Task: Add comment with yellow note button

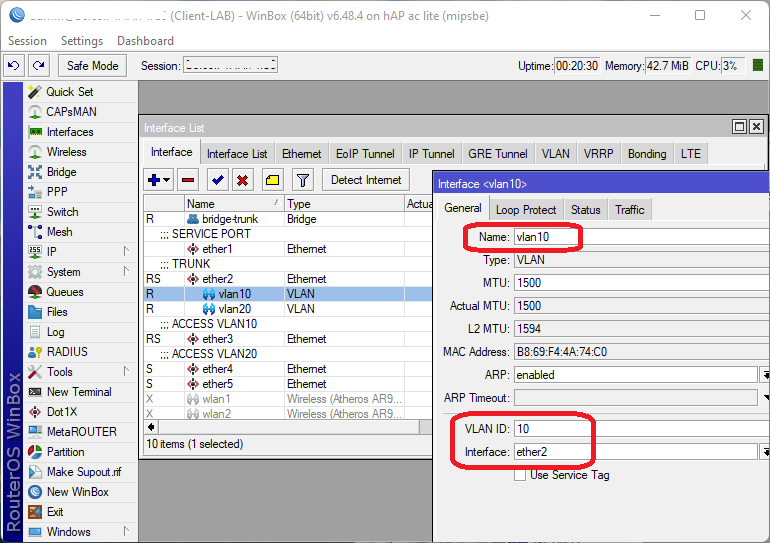Action: point(273,180)
